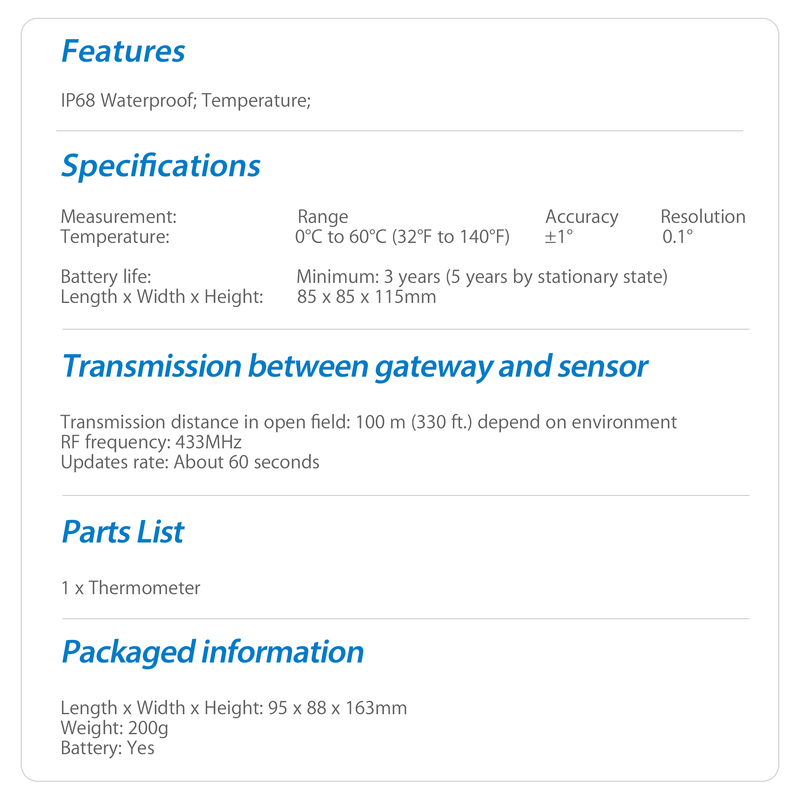Click the Specifications heading
800x800 pixels.
(x=161, y=166)
